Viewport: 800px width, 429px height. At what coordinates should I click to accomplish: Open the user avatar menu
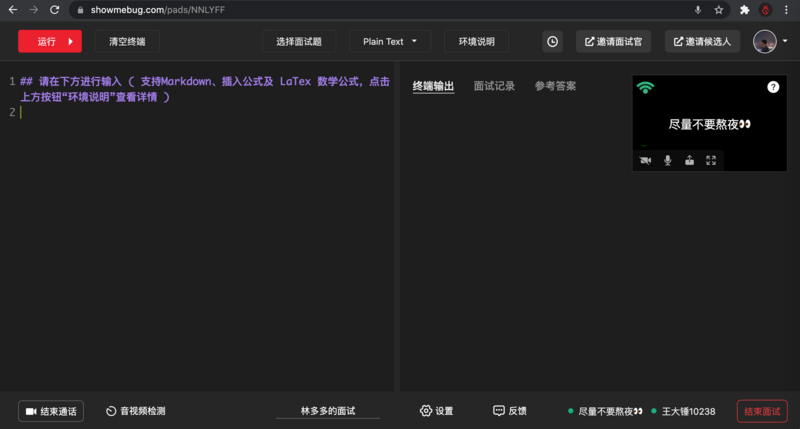point(769,41)
